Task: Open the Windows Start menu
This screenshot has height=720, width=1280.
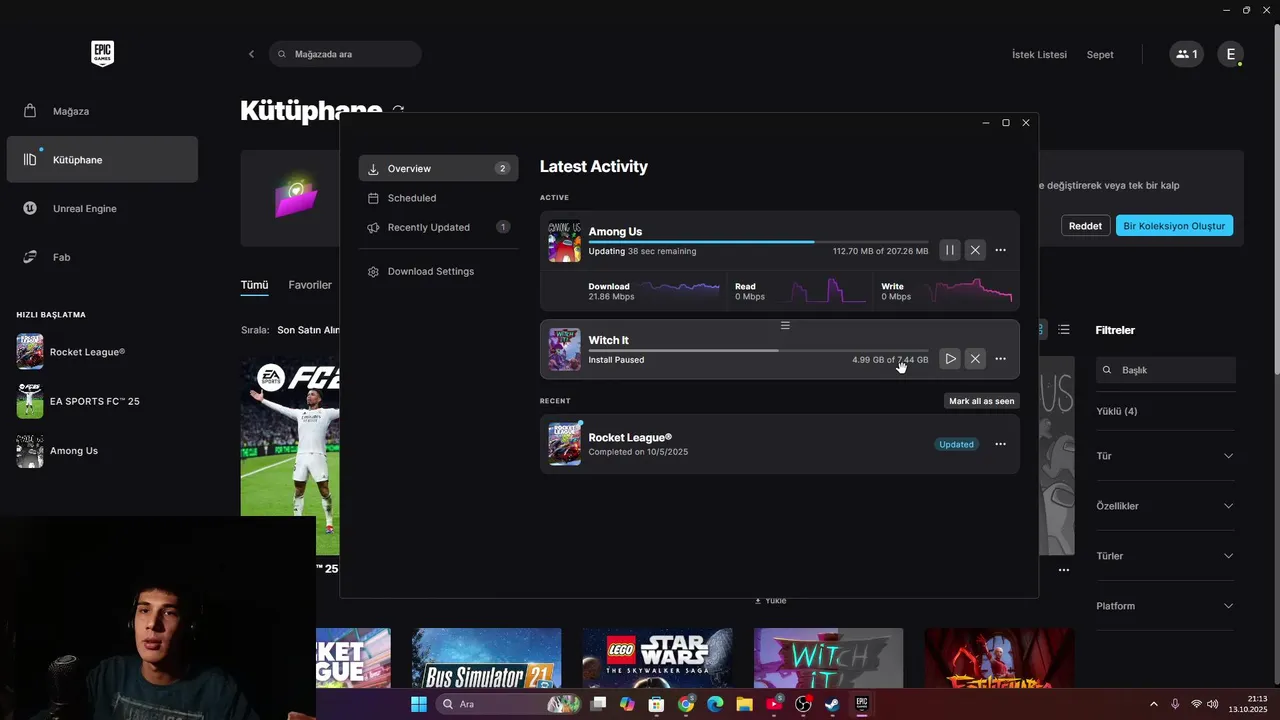Action: tap(419, 704)
